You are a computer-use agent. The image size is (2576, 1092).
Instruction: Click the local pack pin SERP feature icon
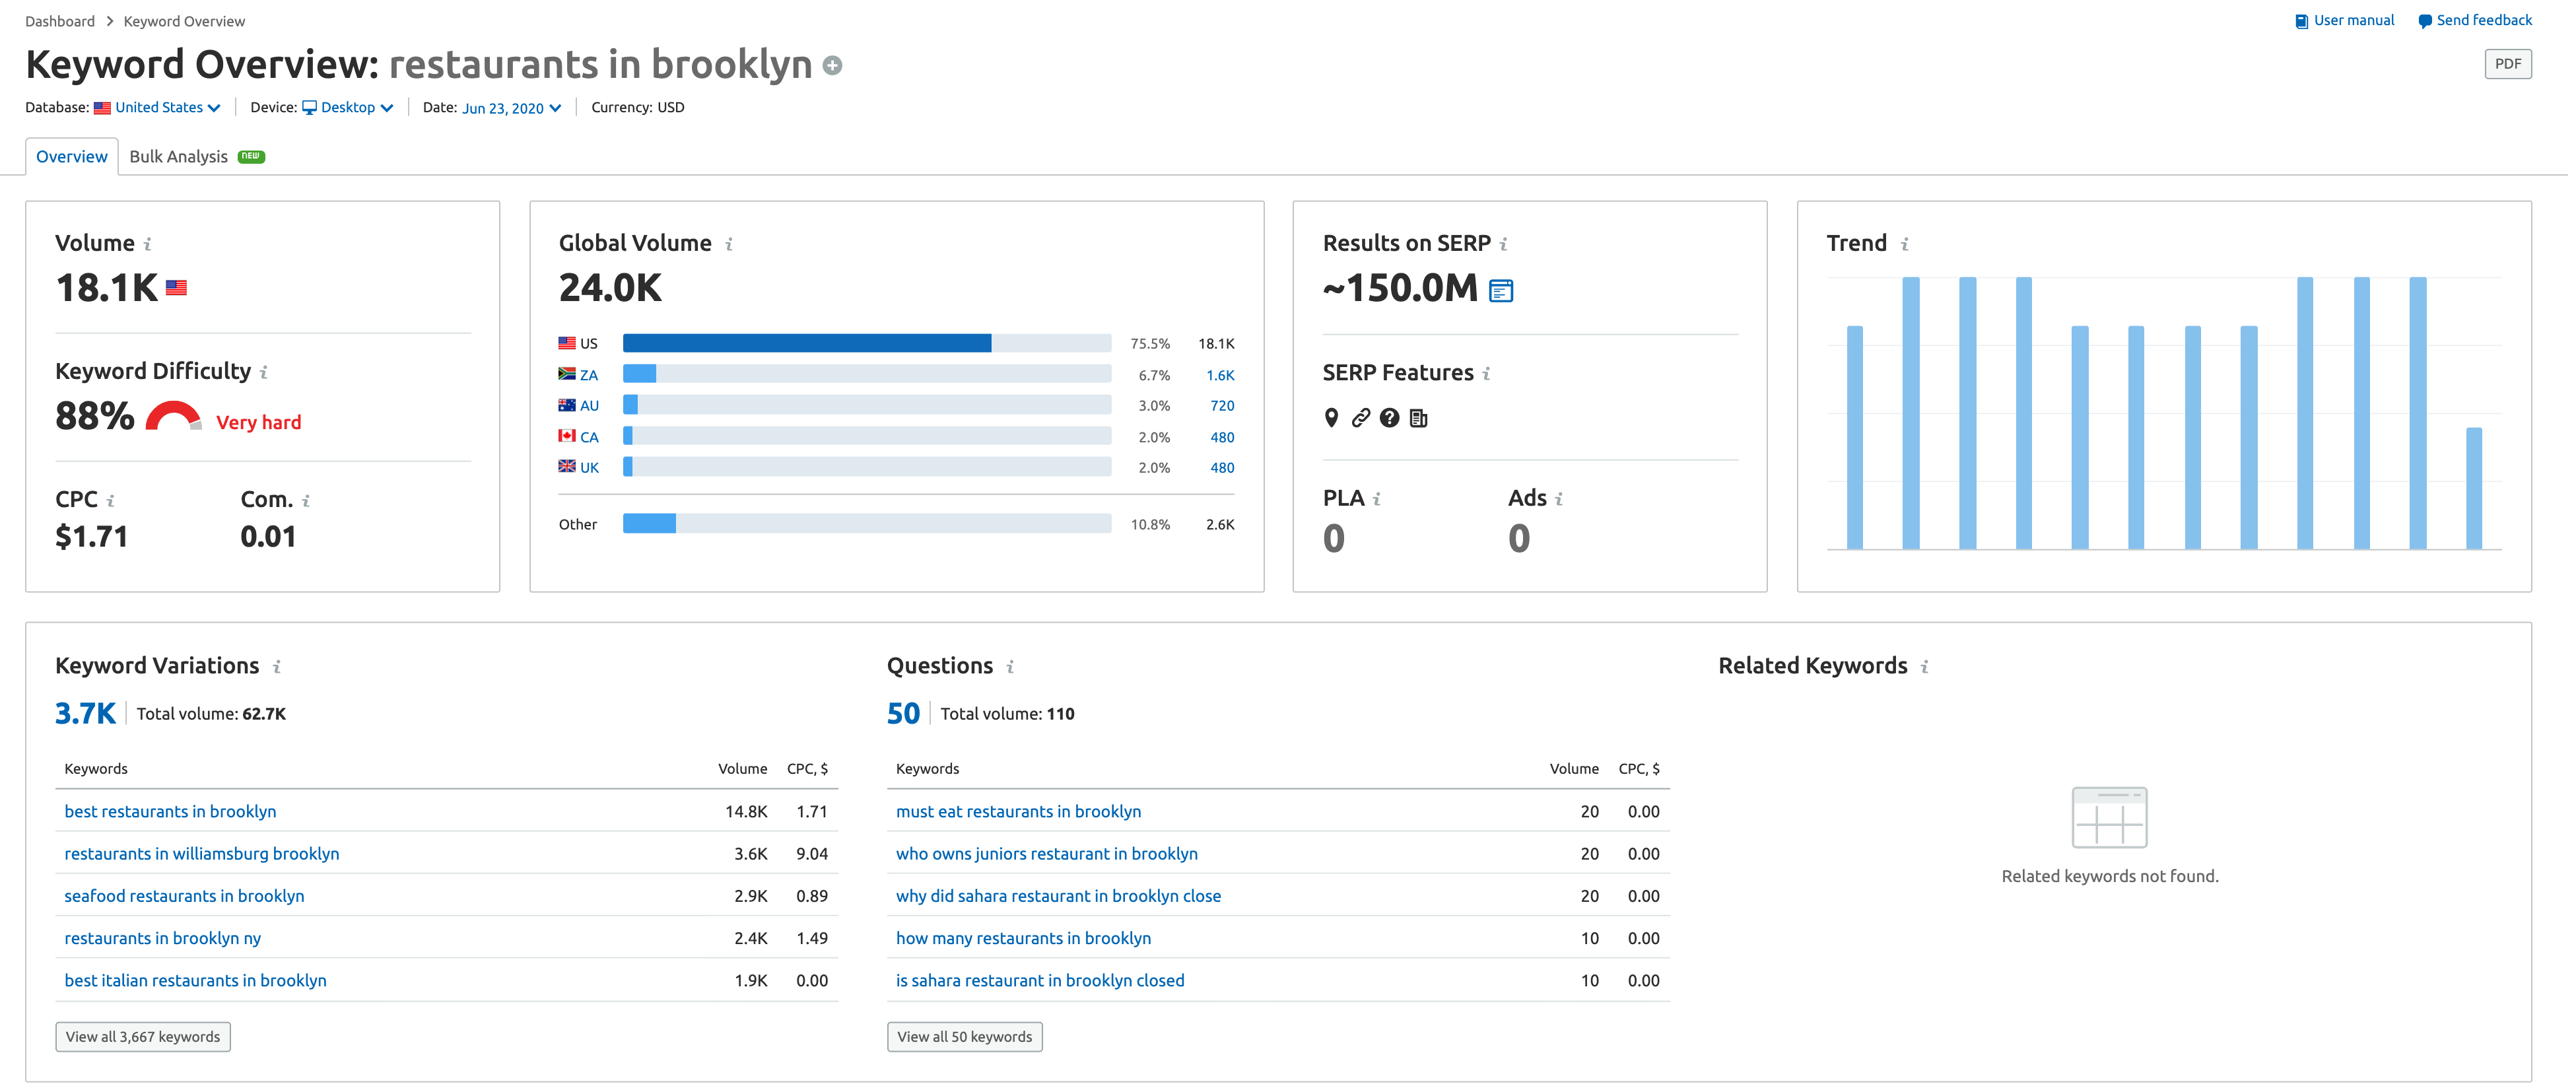pos(1331,418)
